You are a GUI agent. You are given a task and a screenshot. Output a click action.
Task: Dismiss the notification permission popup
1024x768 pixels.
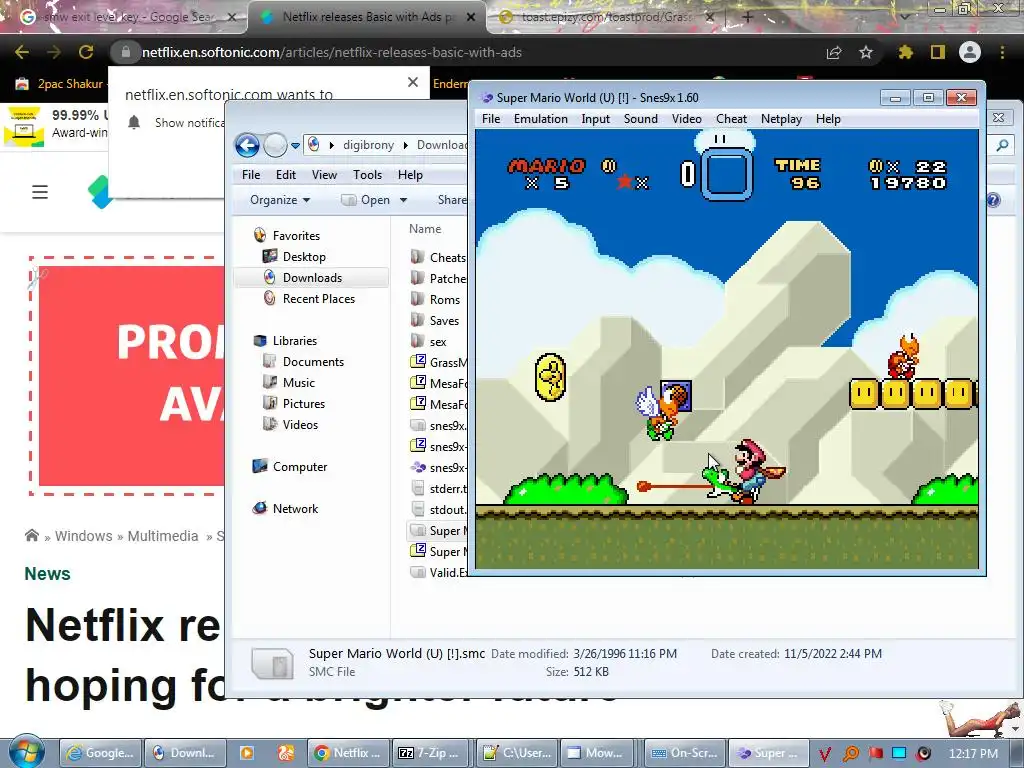tap(413, 82)
